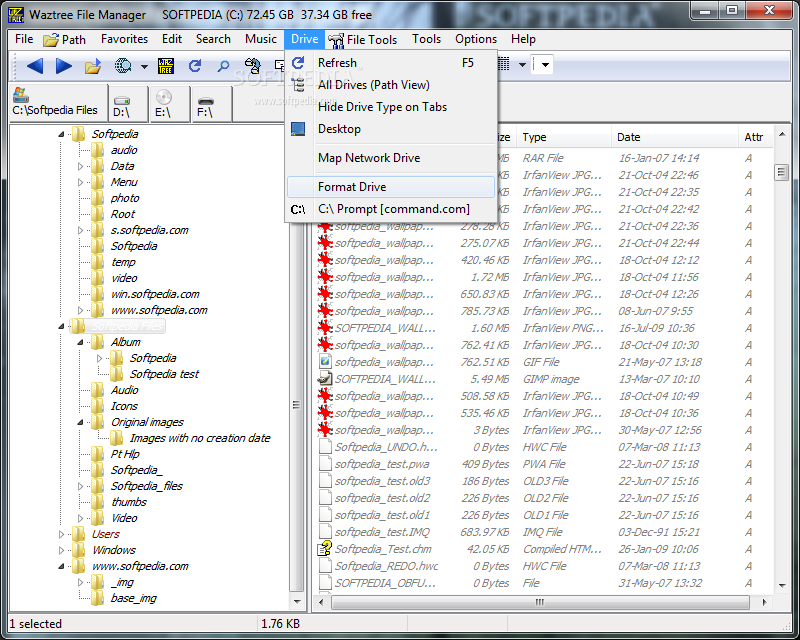This screenshot has width=800, height=640.
Task: Switch to the E:\ CD drive tab
Action: (169, 103)
